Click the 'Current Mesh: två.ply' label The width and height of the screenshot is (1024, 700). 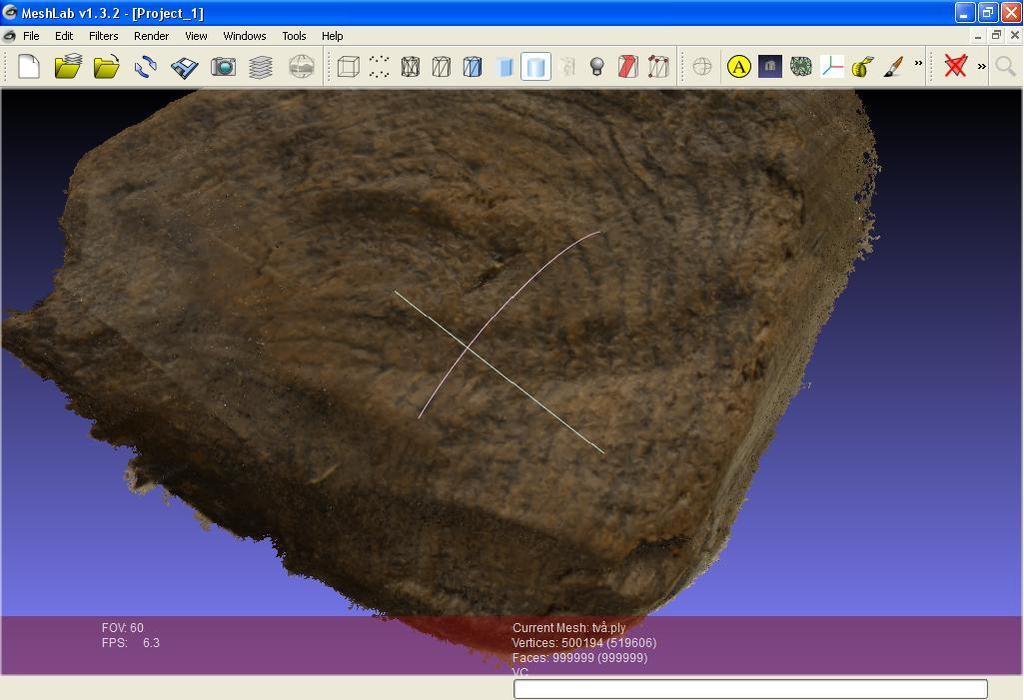[569, 628]
